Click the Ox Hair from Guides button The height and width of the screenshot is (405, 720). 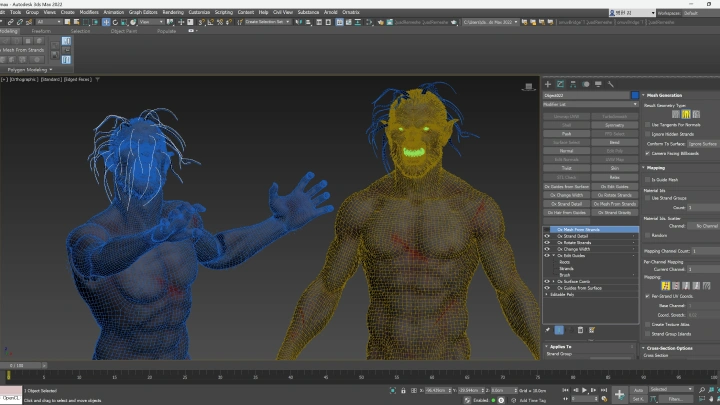566,213
